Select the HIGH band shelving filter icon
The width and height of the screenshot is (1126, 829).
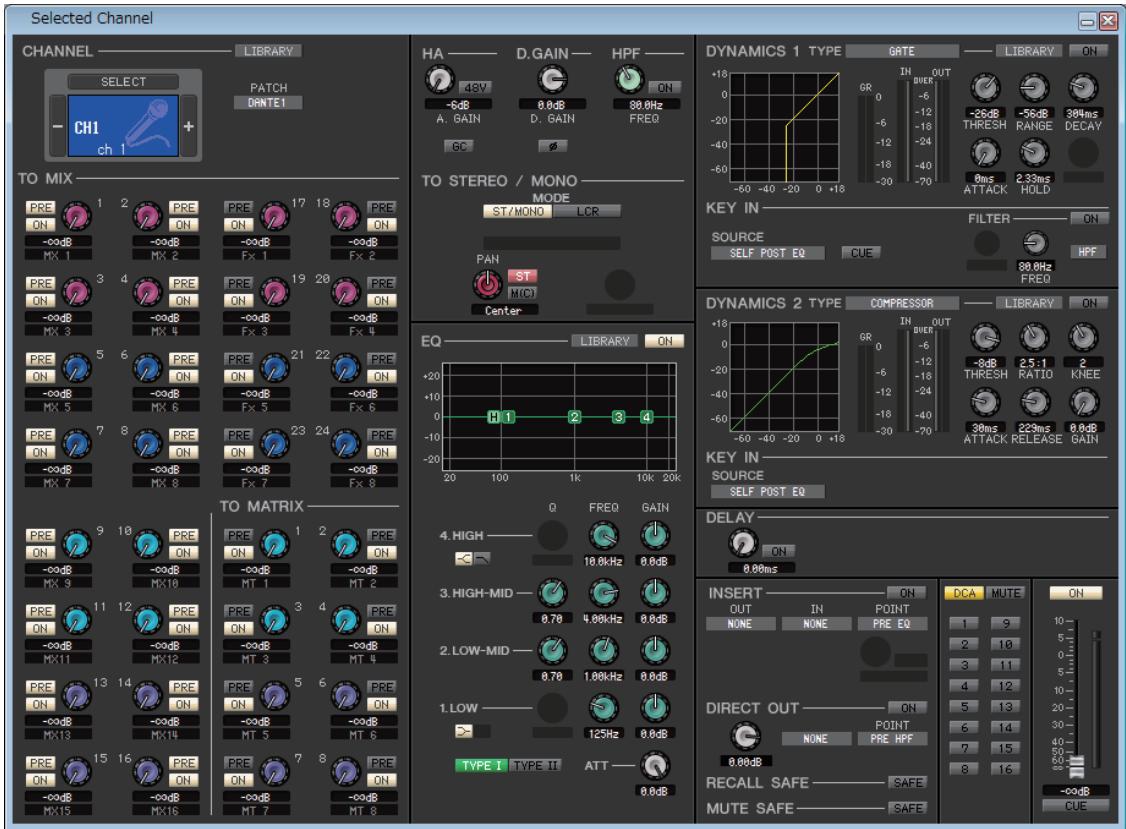(464, 558)
